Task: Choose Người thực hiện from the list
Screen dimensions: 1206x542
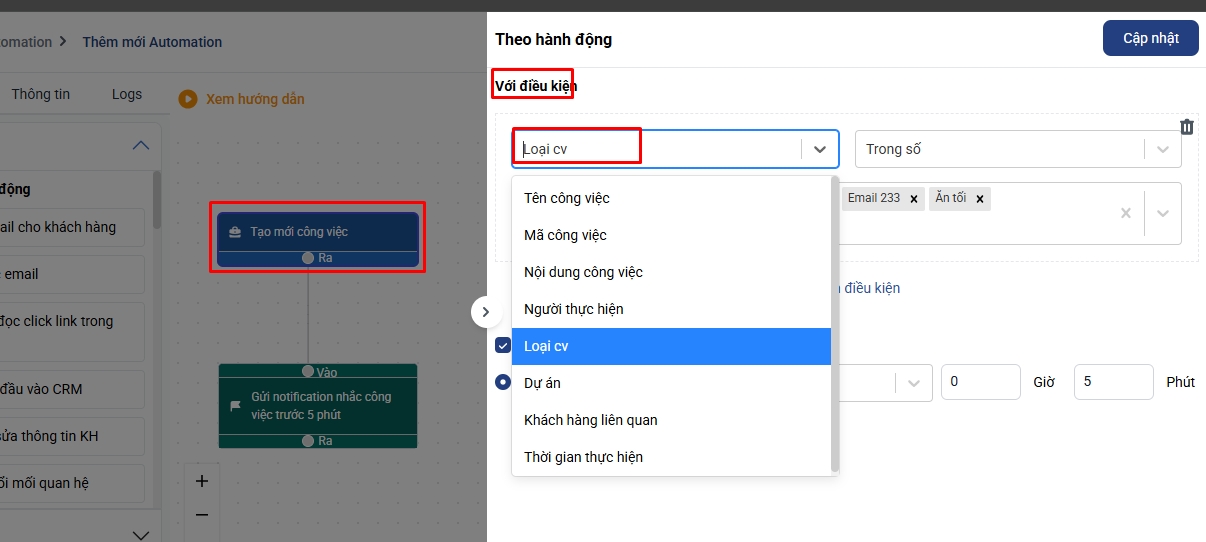Action: (x=573, y=309)
